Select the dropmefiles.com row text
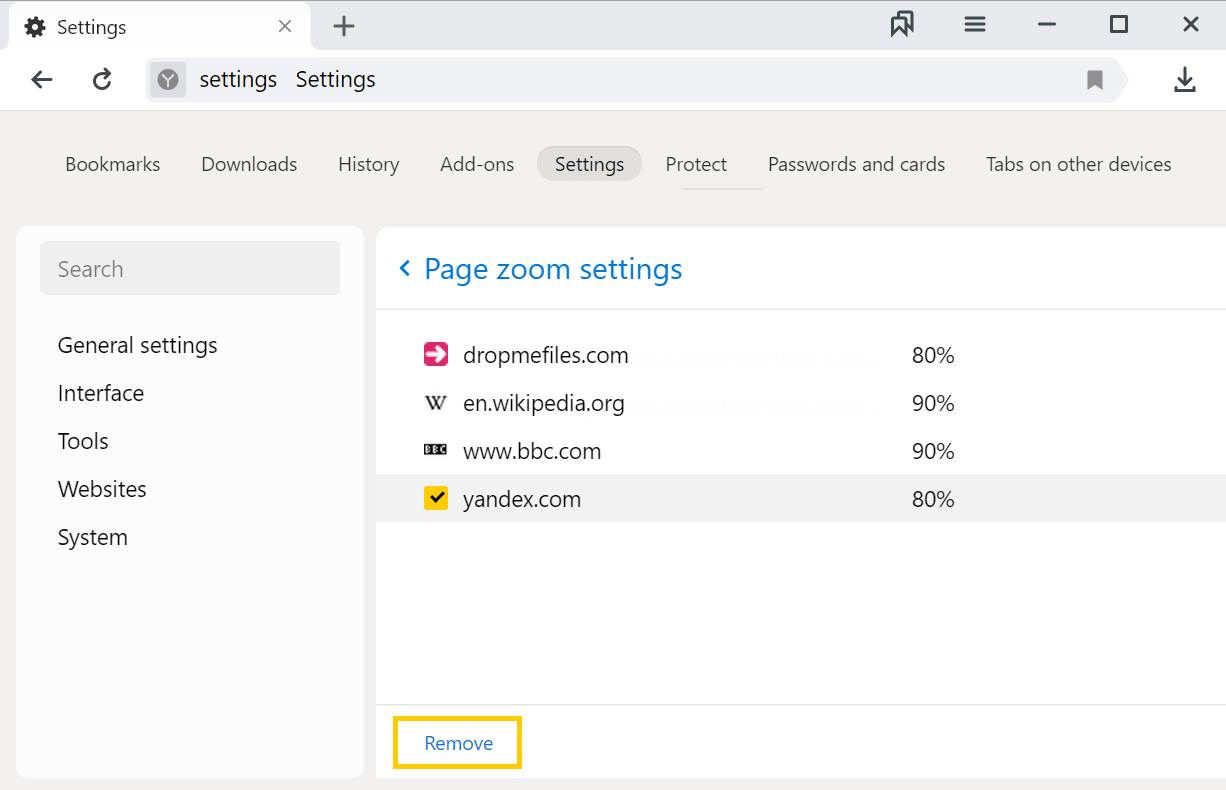This screenshot has width=1226, height=790. (x=546, y=355)
